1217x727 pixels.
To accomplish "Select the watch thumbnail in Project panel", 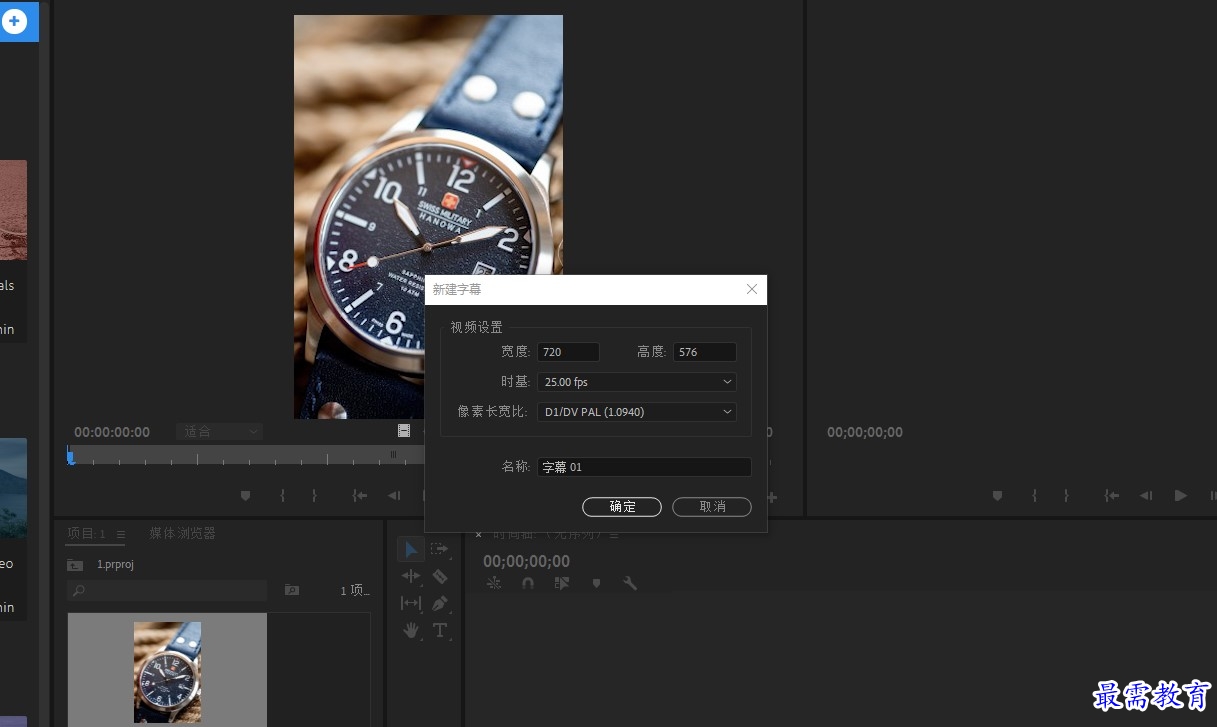I will pos(167,670).
